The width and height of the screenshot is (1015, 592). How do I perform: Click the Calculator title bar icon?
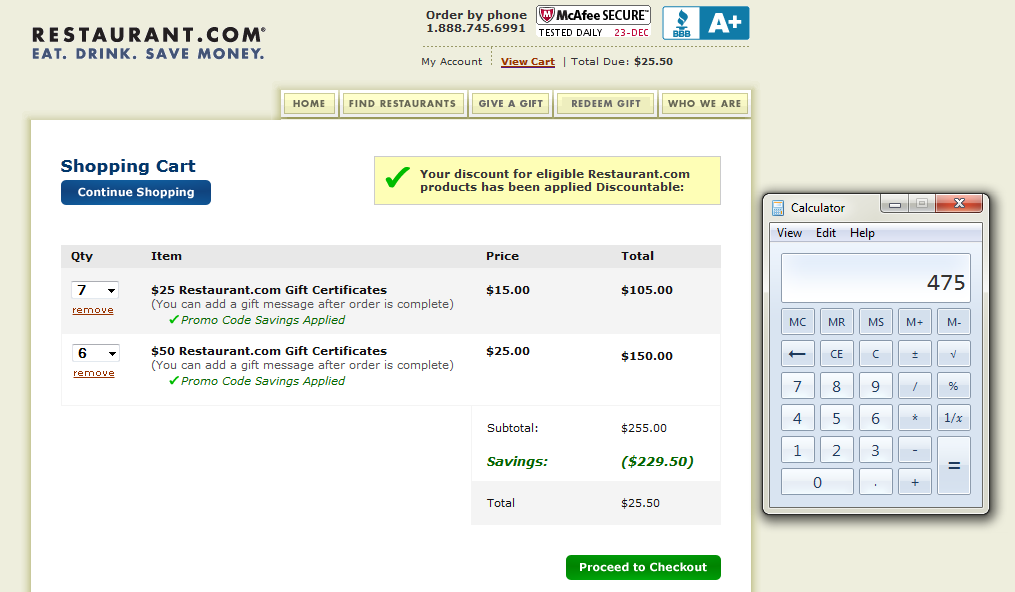[x=778, y=207]
